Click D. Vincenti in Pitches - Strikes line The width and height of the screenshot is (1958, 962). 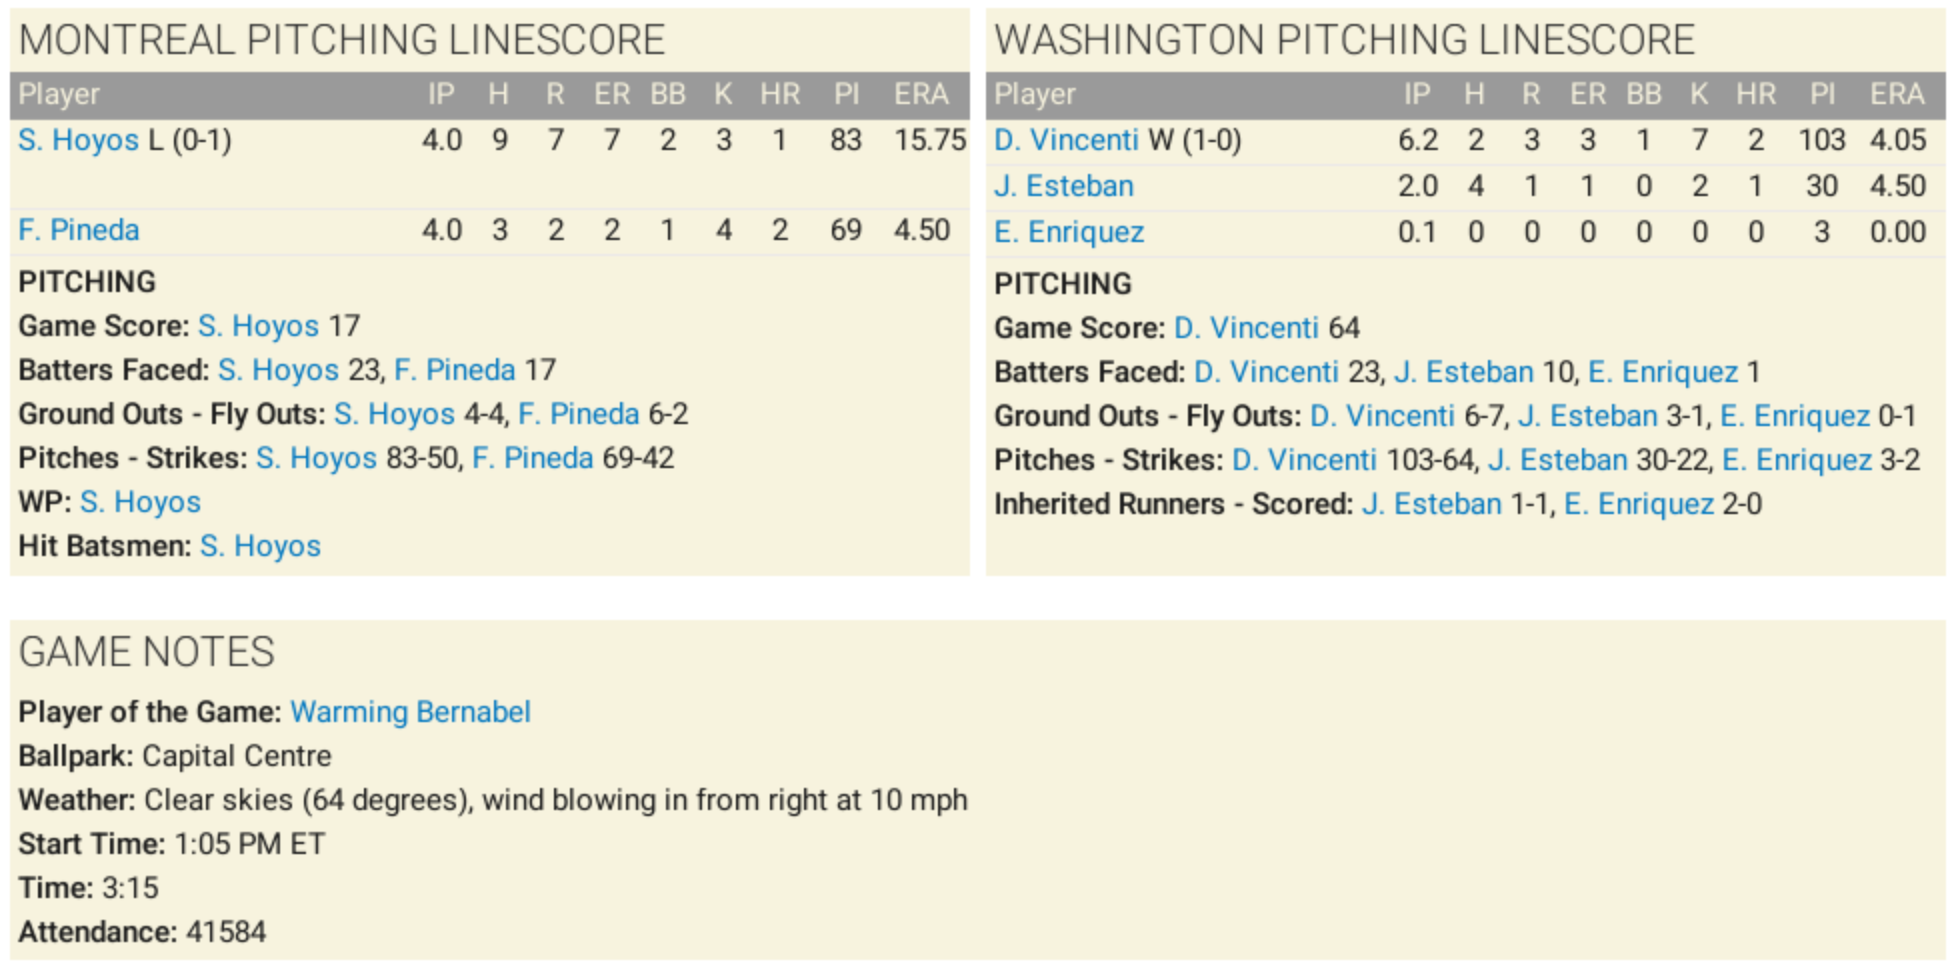pos(1304,460)
